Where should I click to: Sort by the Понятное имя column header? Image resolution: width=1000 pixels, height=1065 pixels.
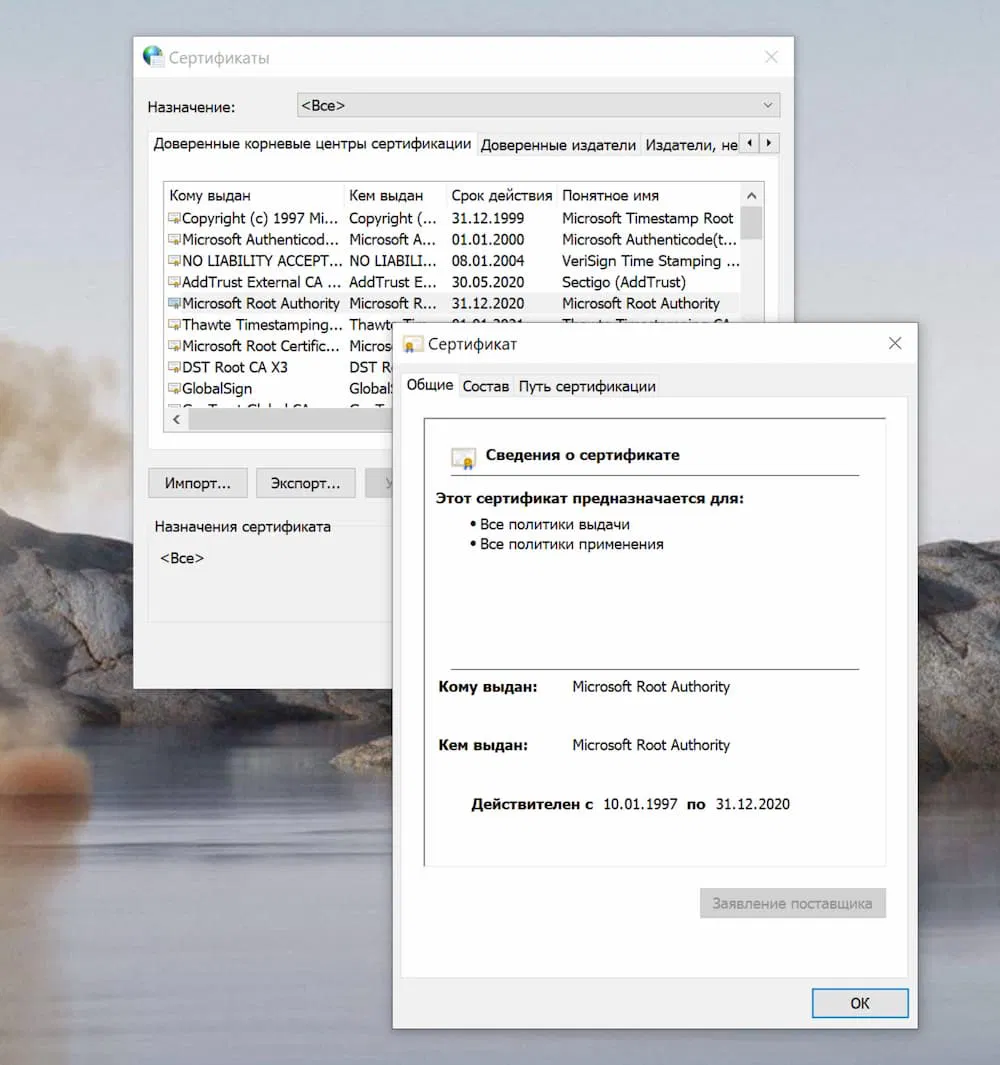point(648,196)
